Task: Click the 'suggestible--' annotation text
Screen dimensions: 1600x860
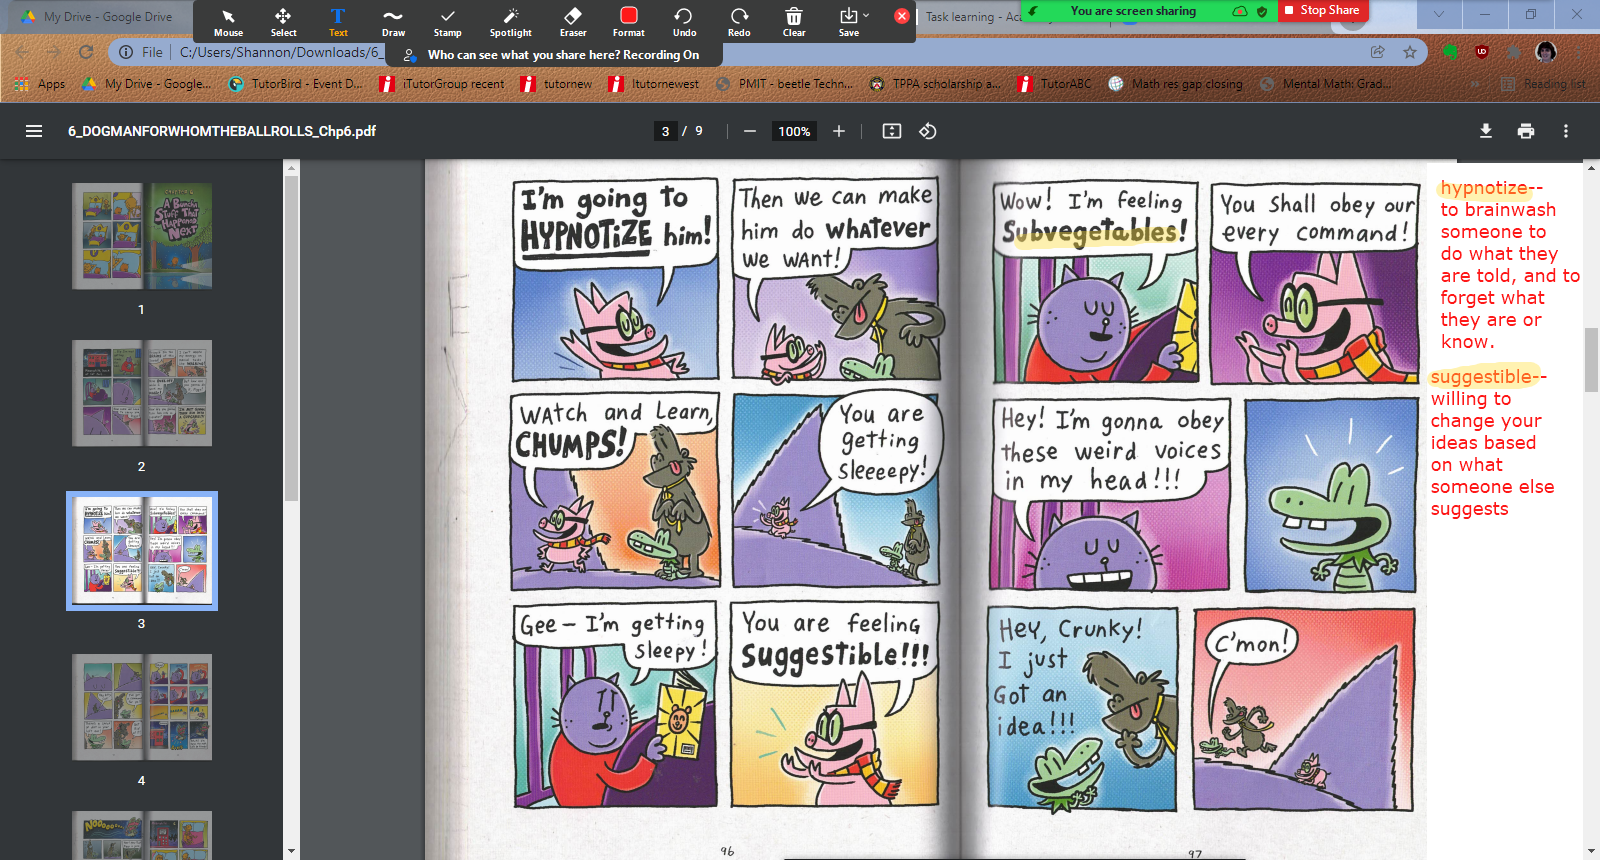Action: coord(1488,377)
